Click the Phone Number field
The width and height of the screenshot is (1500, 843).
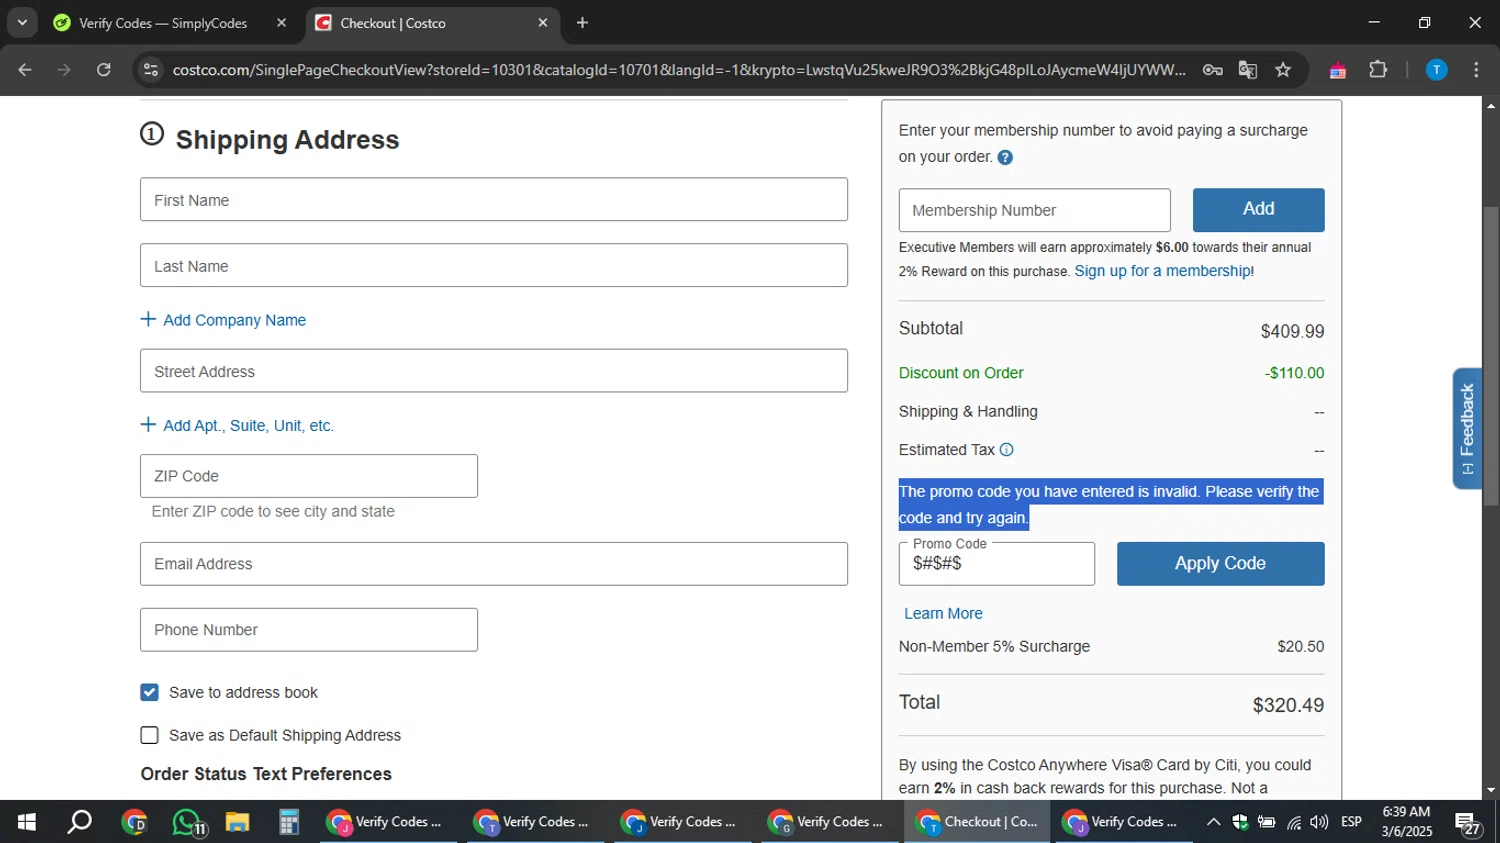[x=309, y=630]
